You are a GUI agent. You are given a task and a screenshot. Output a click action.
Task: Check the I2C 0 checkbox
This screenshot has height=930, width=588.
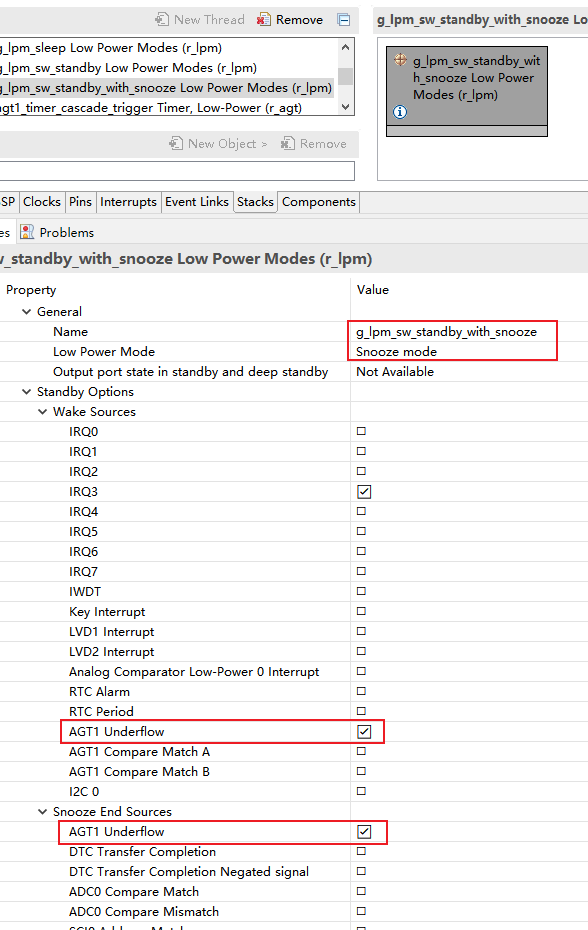click(x=361, y=791)
